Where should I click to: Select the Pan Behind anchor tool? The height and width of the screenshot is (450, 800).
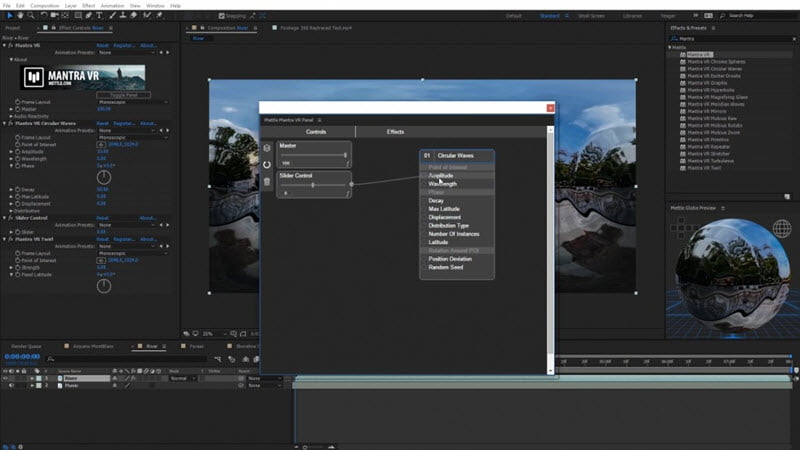click(65, 16)
